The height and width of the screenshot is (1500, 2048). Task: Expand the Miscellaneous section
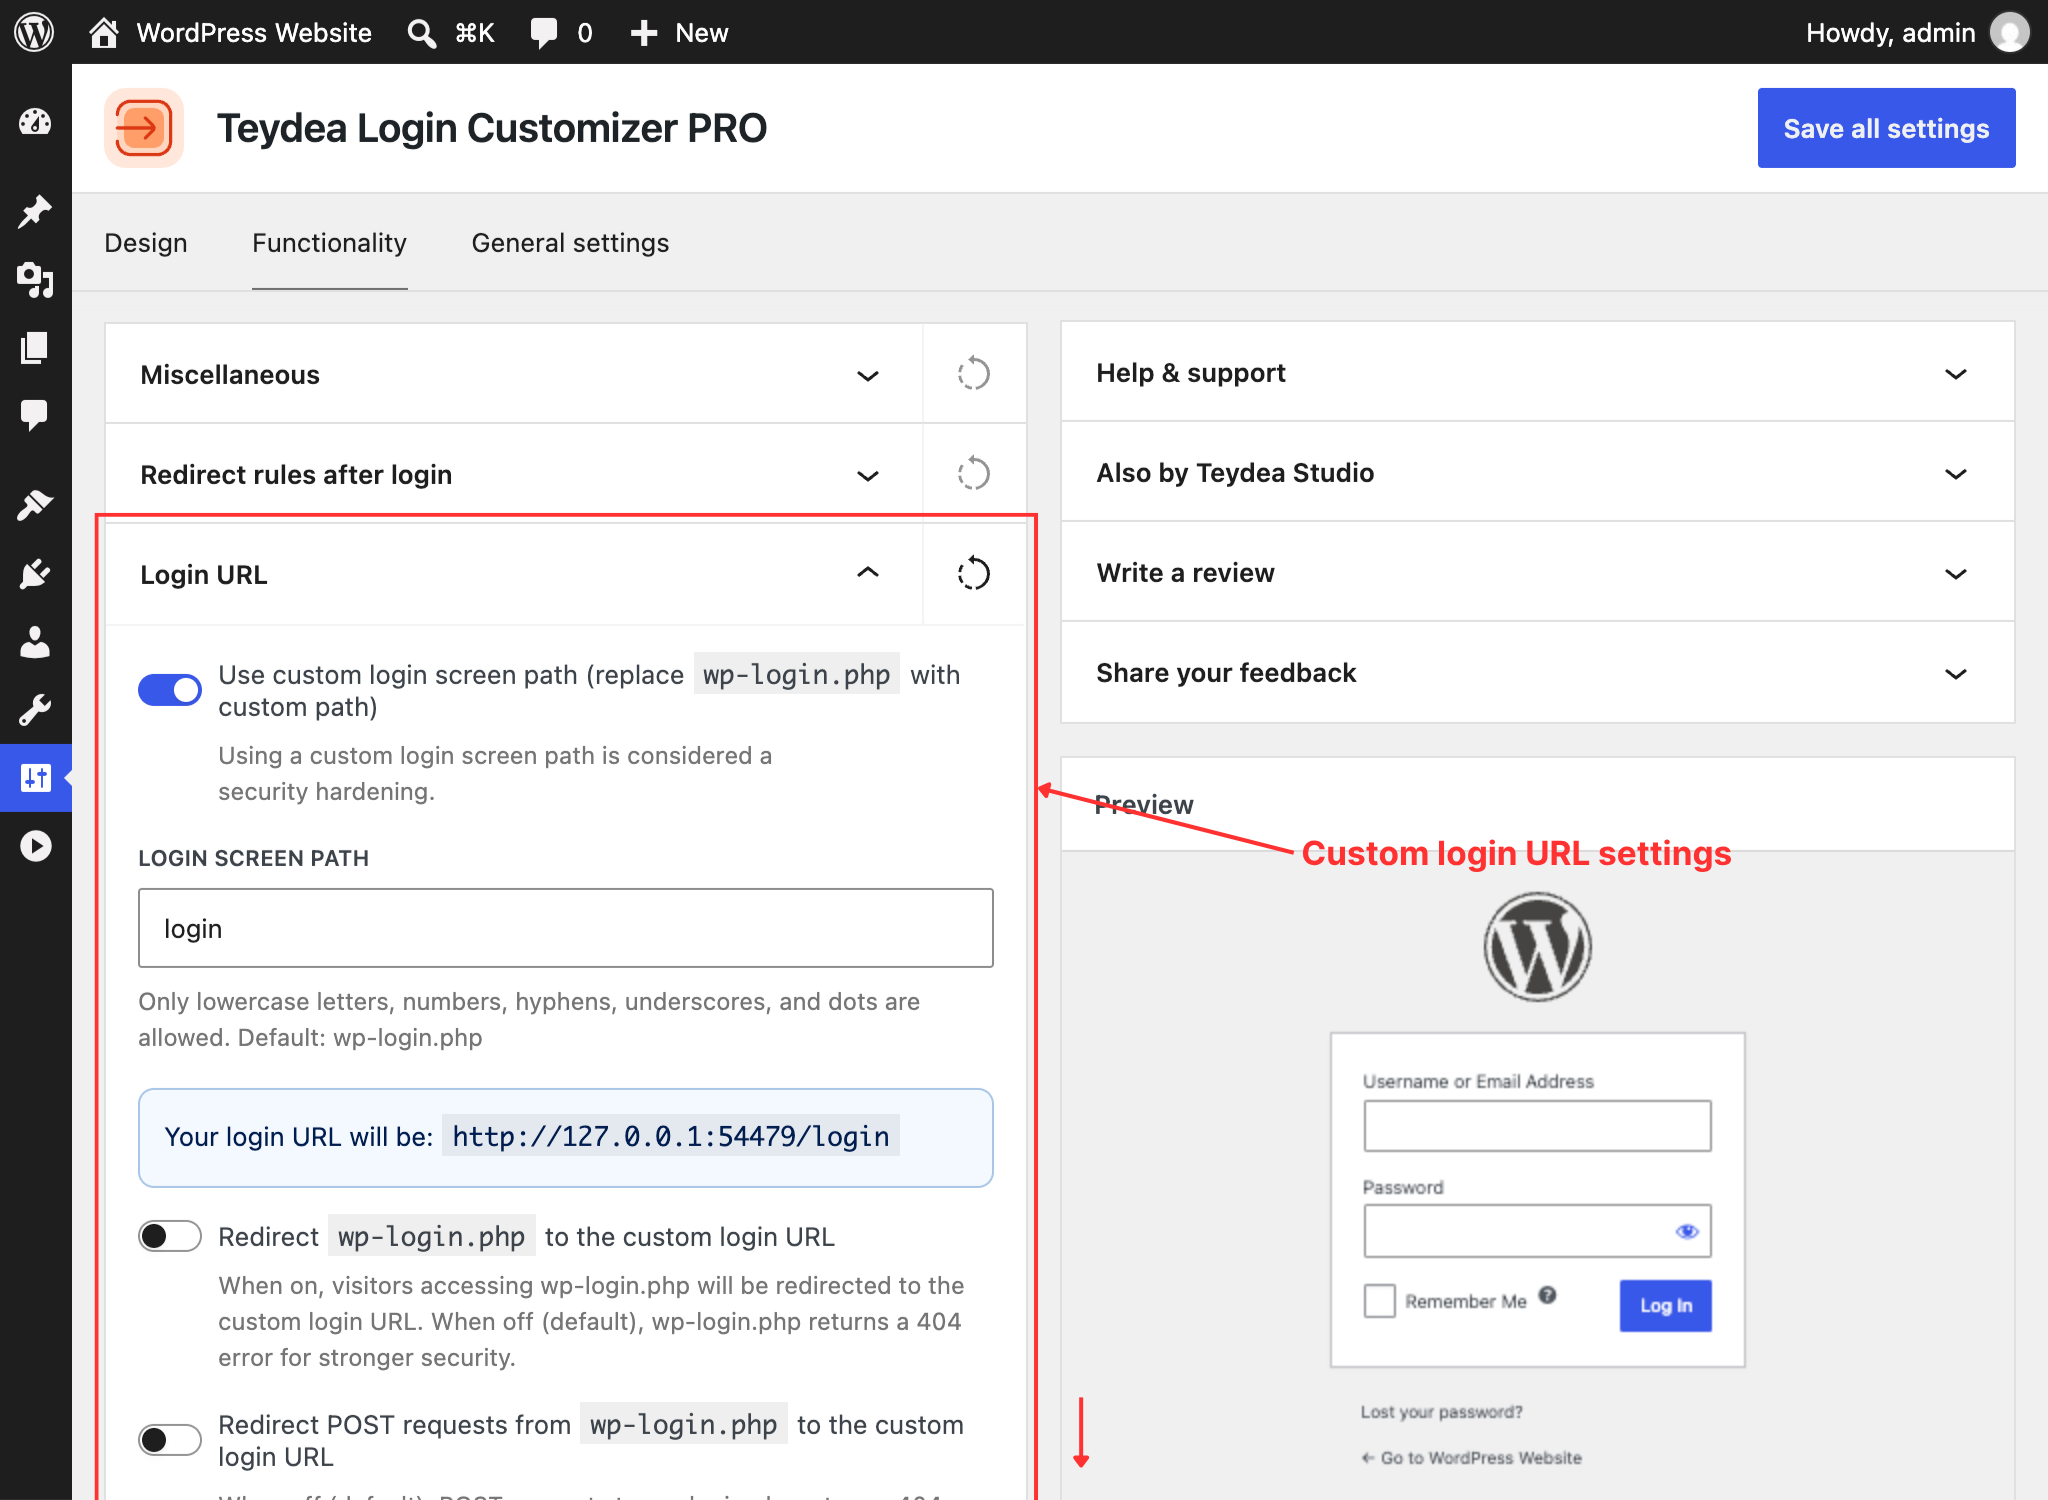pyautogui.click(x=514, y=374)
